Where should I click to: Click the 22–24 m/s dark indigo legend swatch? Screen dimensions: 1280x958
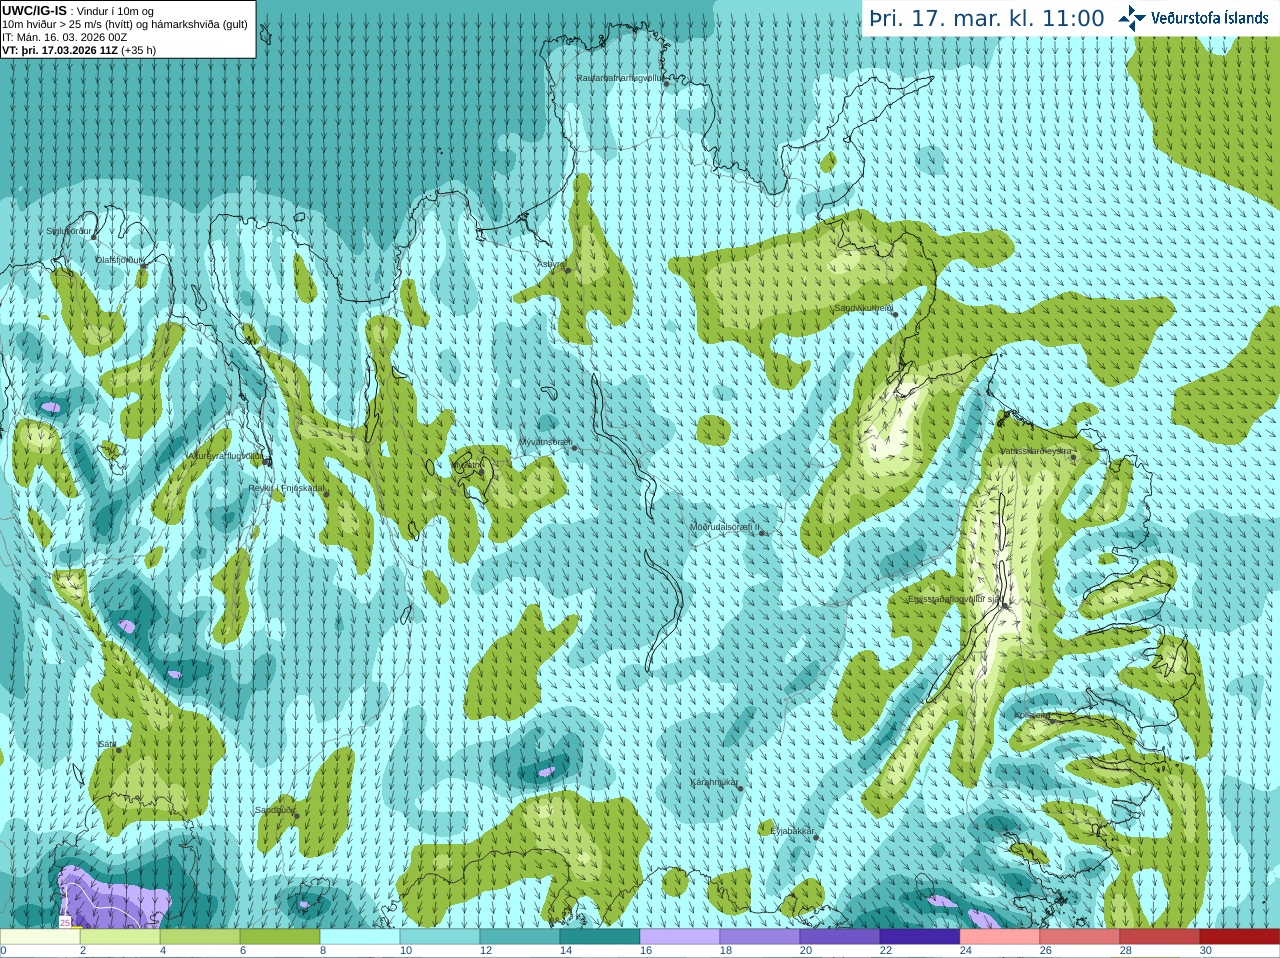coord(920,937)
